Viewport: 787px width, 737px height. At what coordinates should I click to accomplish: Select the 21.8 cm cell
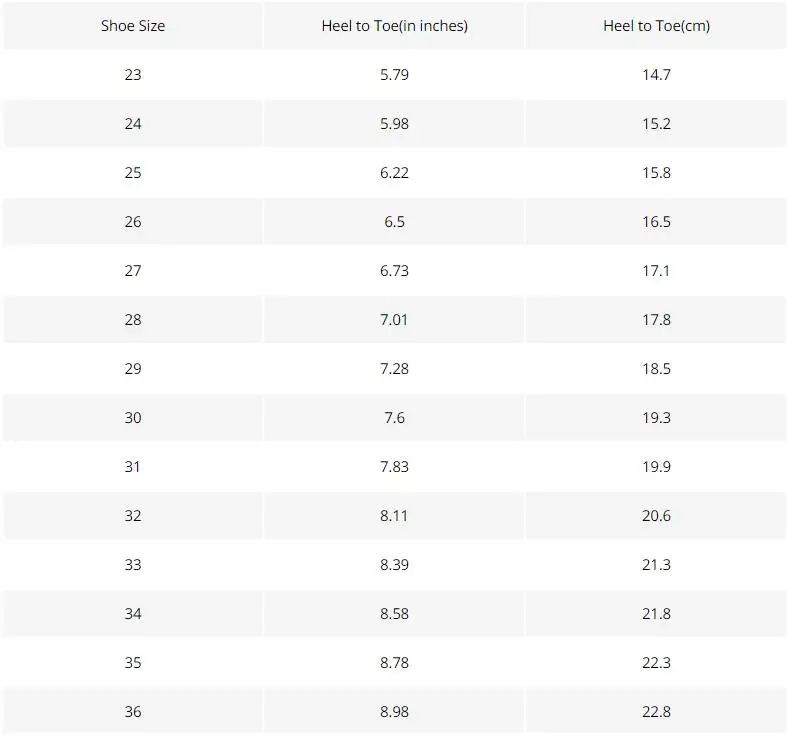click(x=656, y=614)
